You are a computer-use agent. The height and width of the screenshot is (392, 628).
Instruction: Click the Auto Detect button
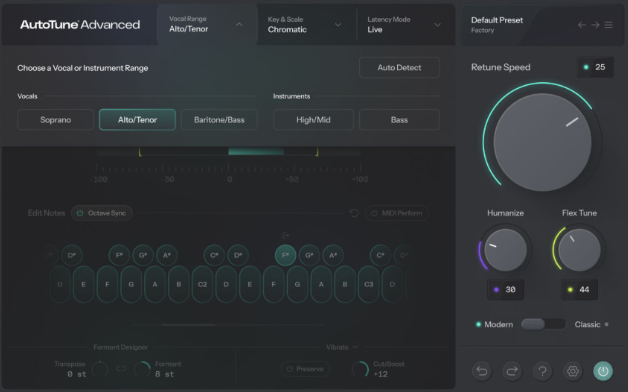click(x=399, y=68)
